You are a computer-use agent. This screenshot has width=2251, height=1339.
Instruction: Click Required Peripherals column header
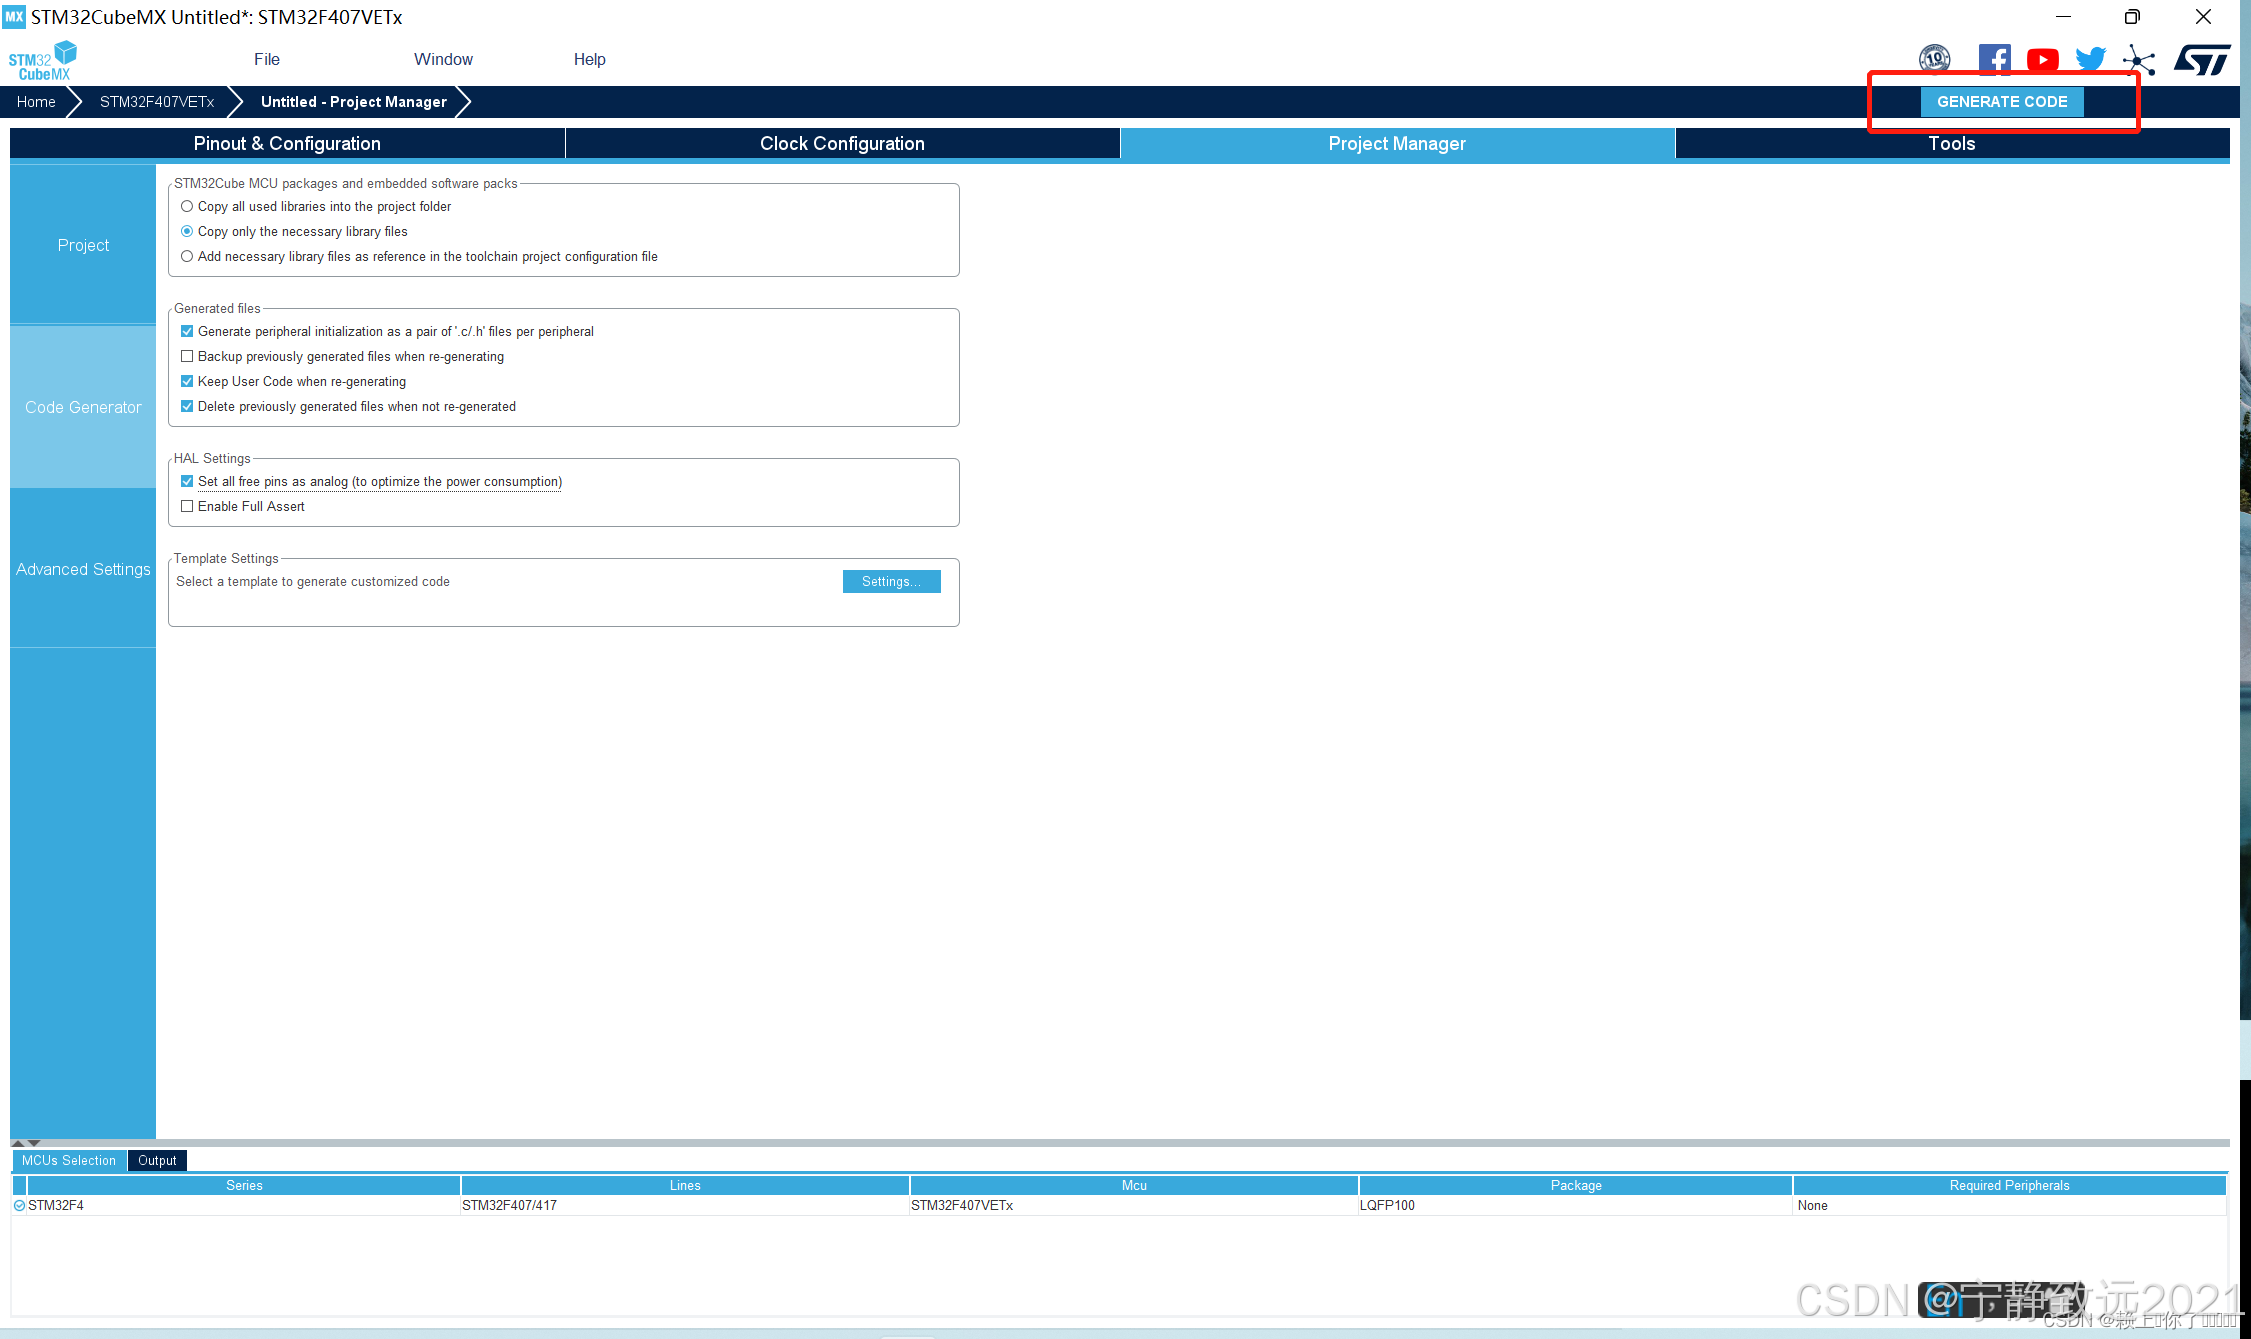[x=2010, y=1186]
